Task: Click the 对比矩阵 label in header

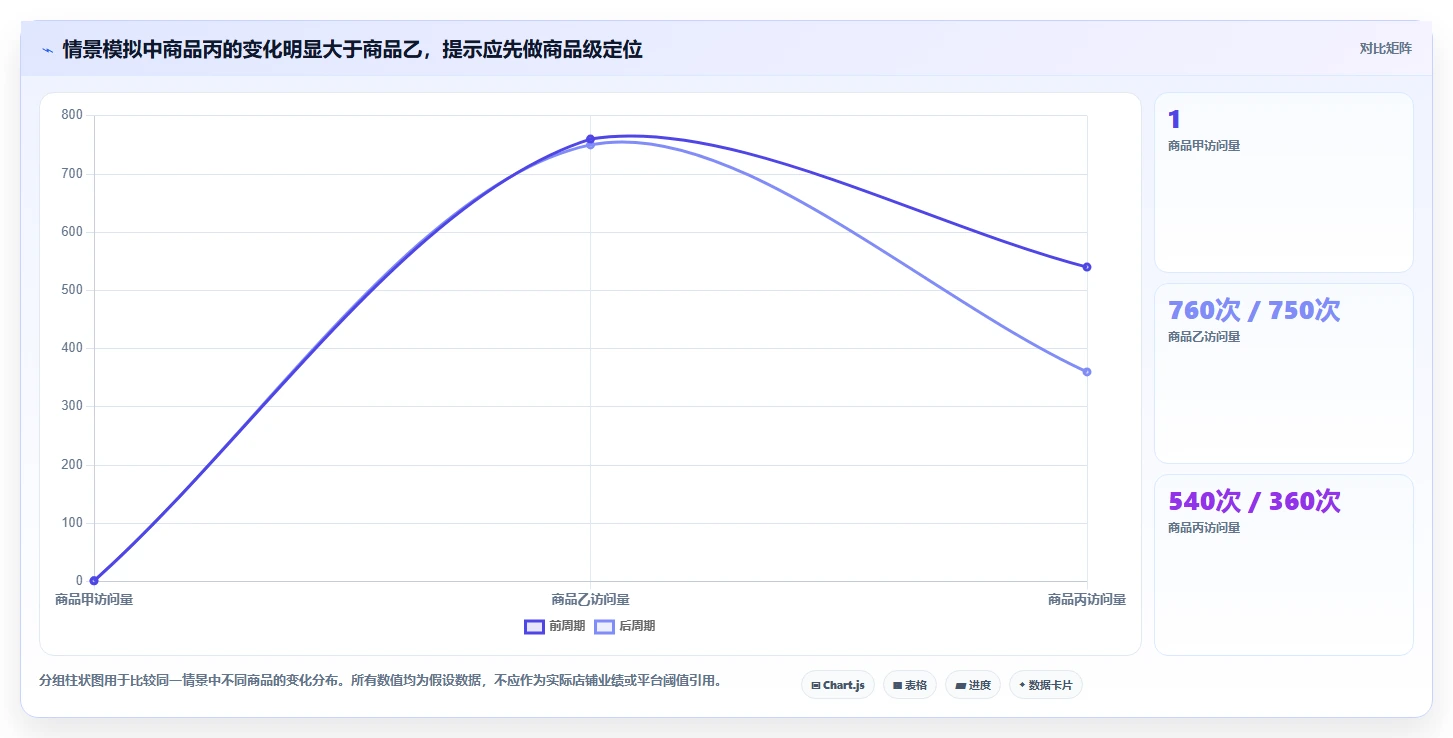Action: click(x=1386, y=48)
